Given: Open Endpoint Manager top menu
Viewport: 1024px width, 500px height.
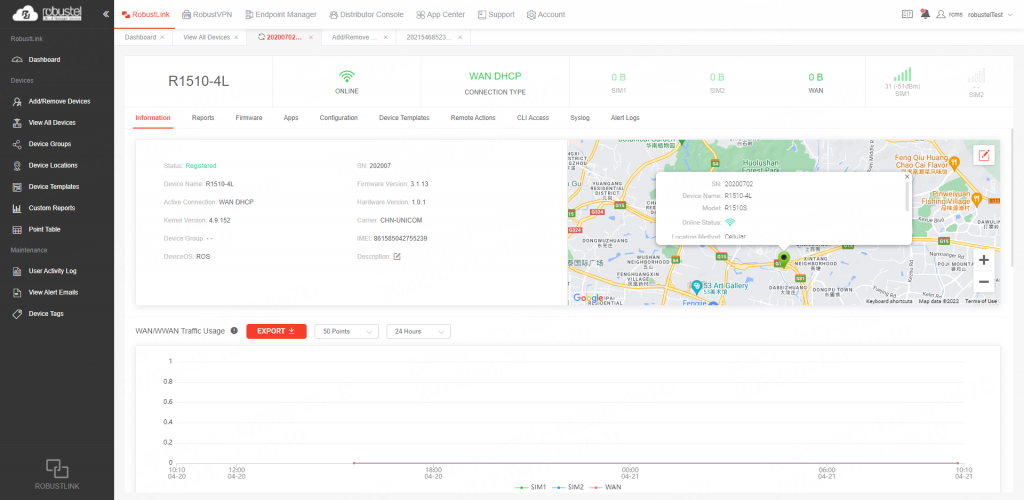Looking at the screenshot, I should tap(281, 14).
